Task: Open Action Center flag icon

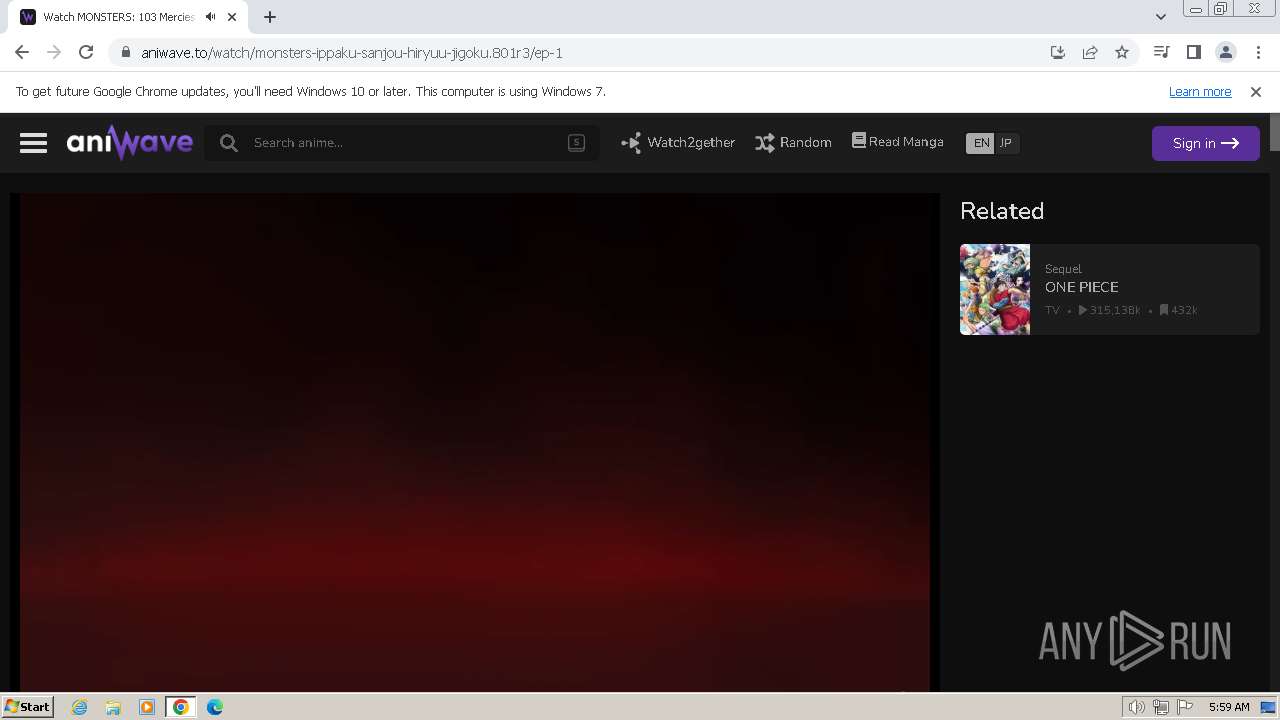Action: click(1185, 707)
